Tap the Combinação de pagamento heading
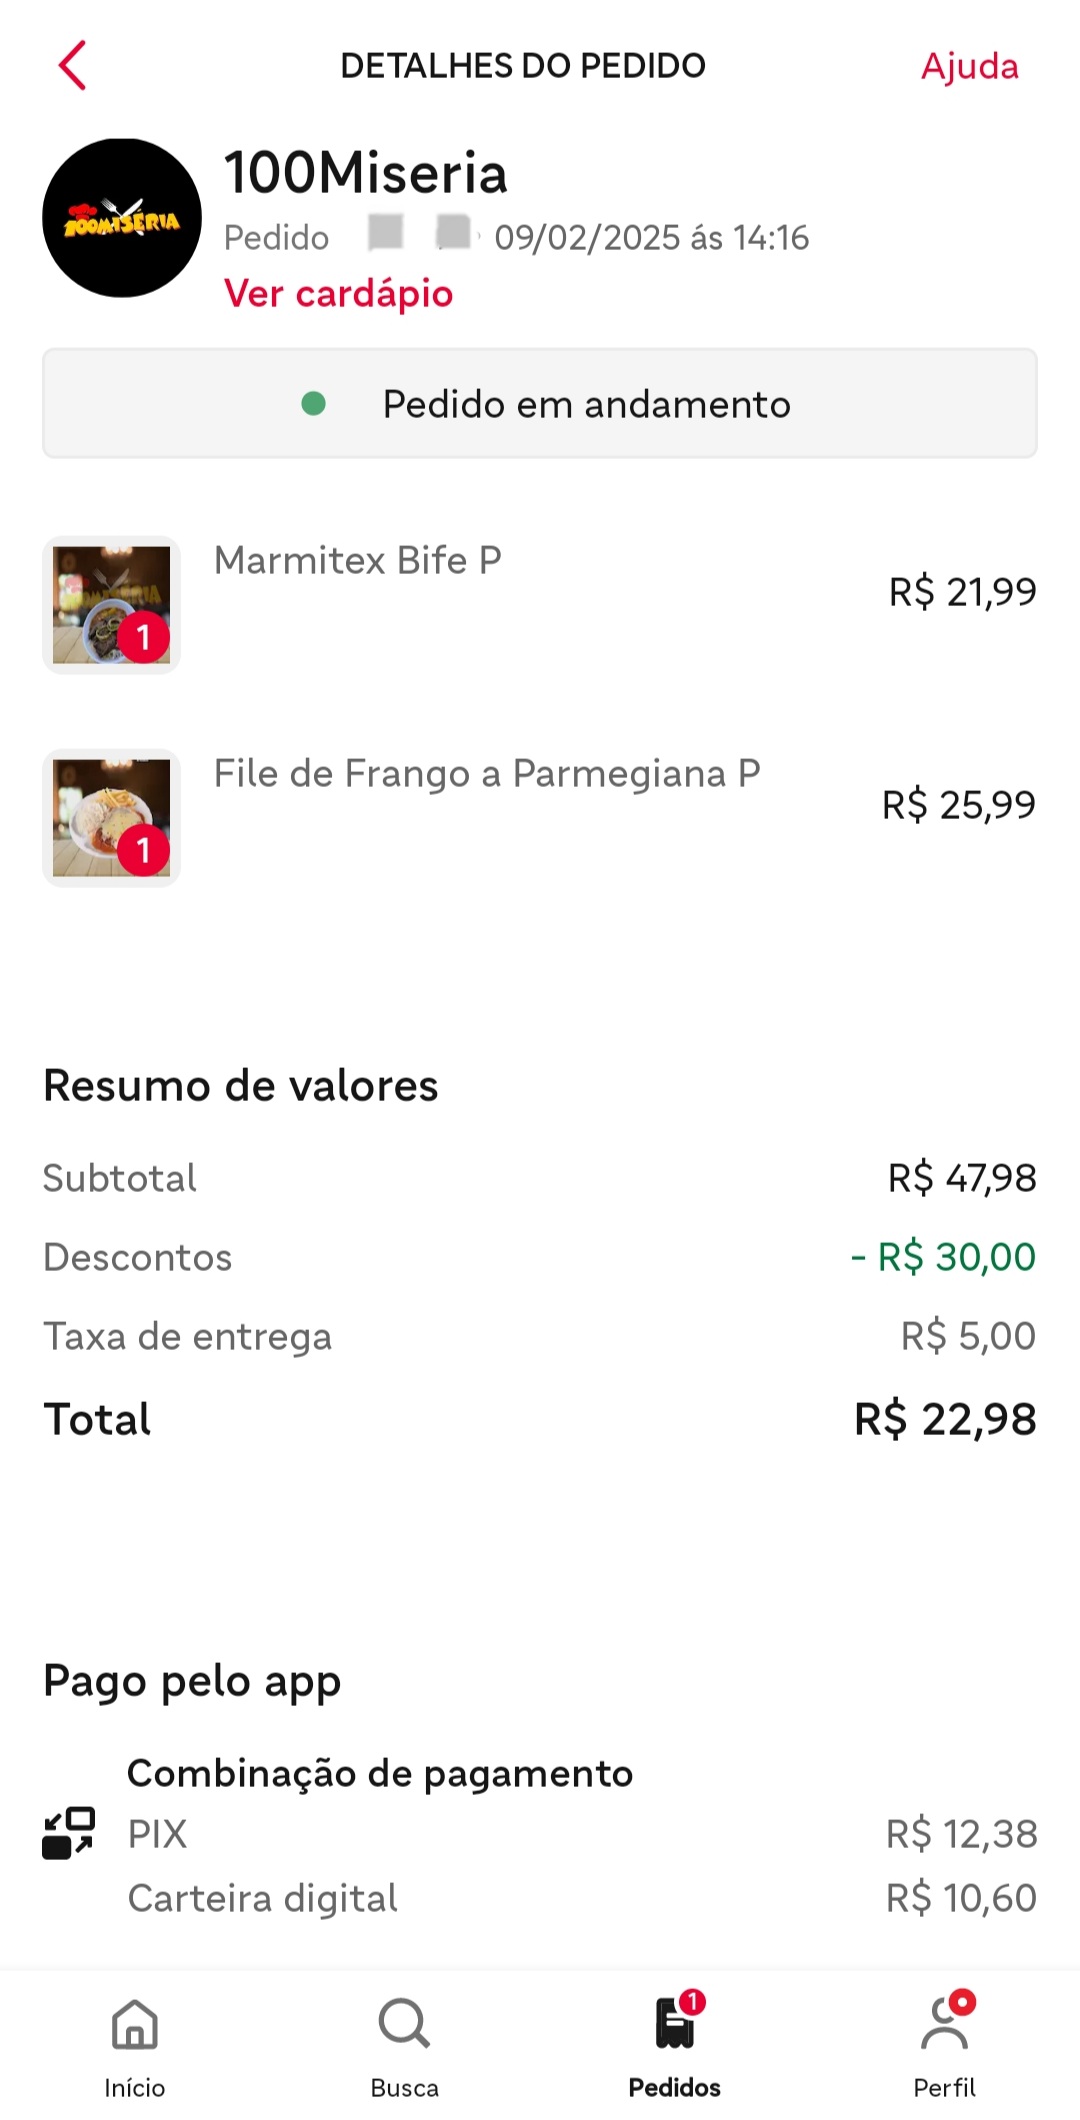The width and height of the screenshot is (1080, 2120). [x=380, y=1773]
